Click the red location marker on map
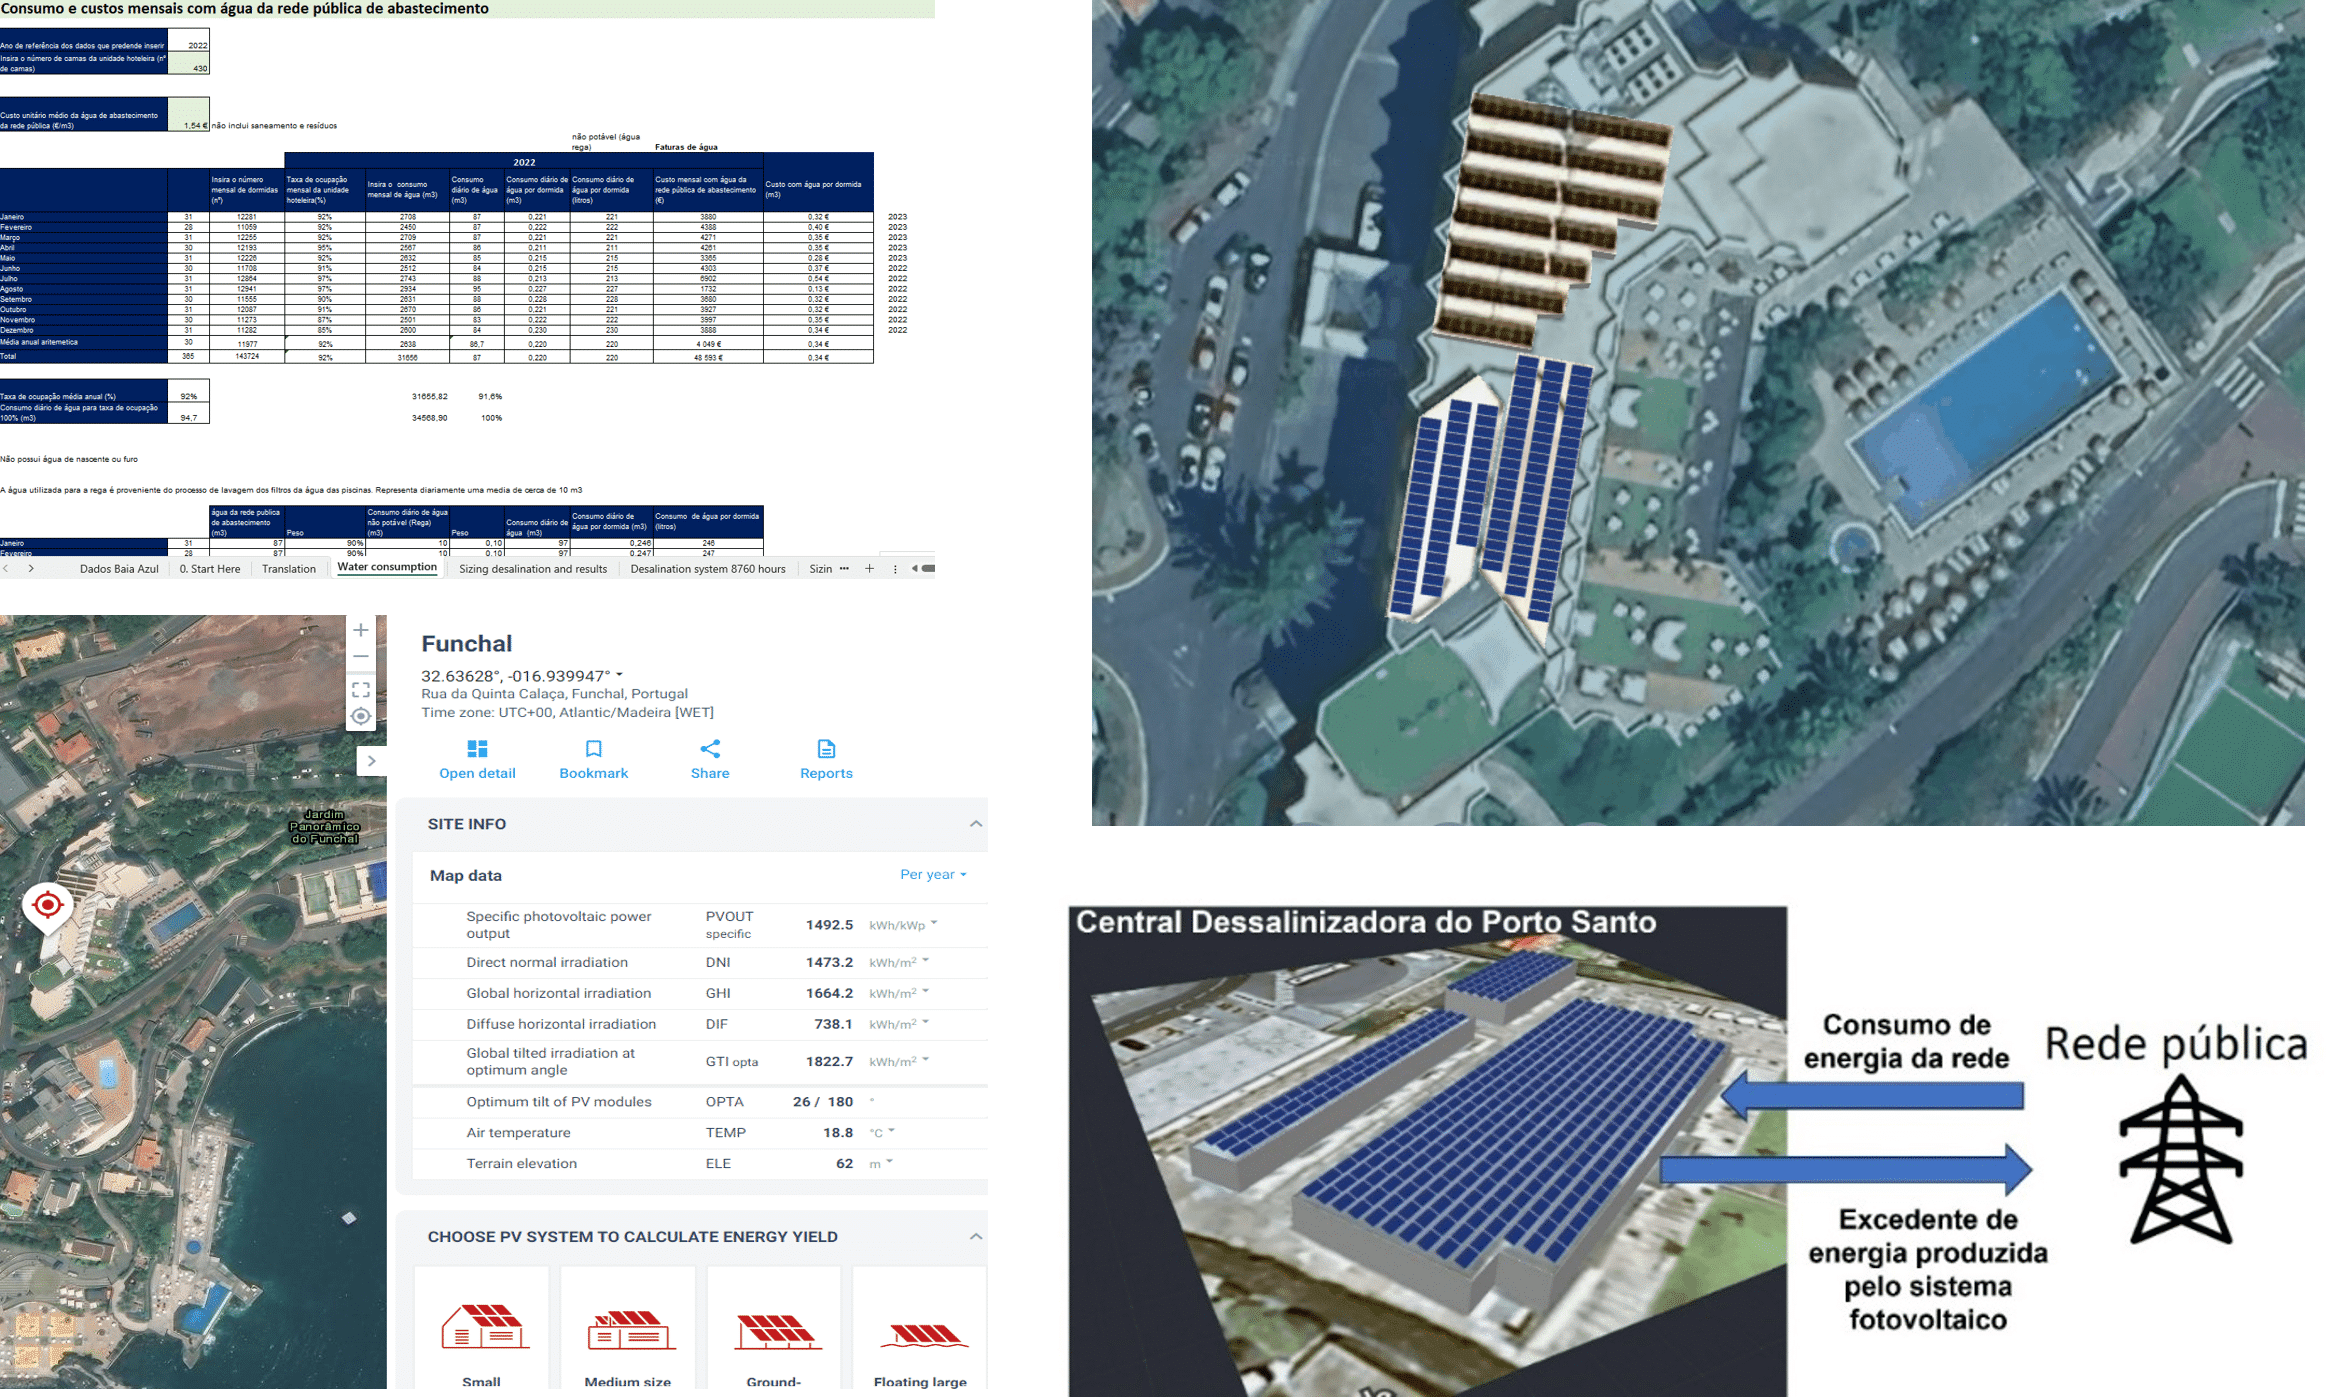The width and height of the screenshot is (2339, 1397). click(47, 905)
